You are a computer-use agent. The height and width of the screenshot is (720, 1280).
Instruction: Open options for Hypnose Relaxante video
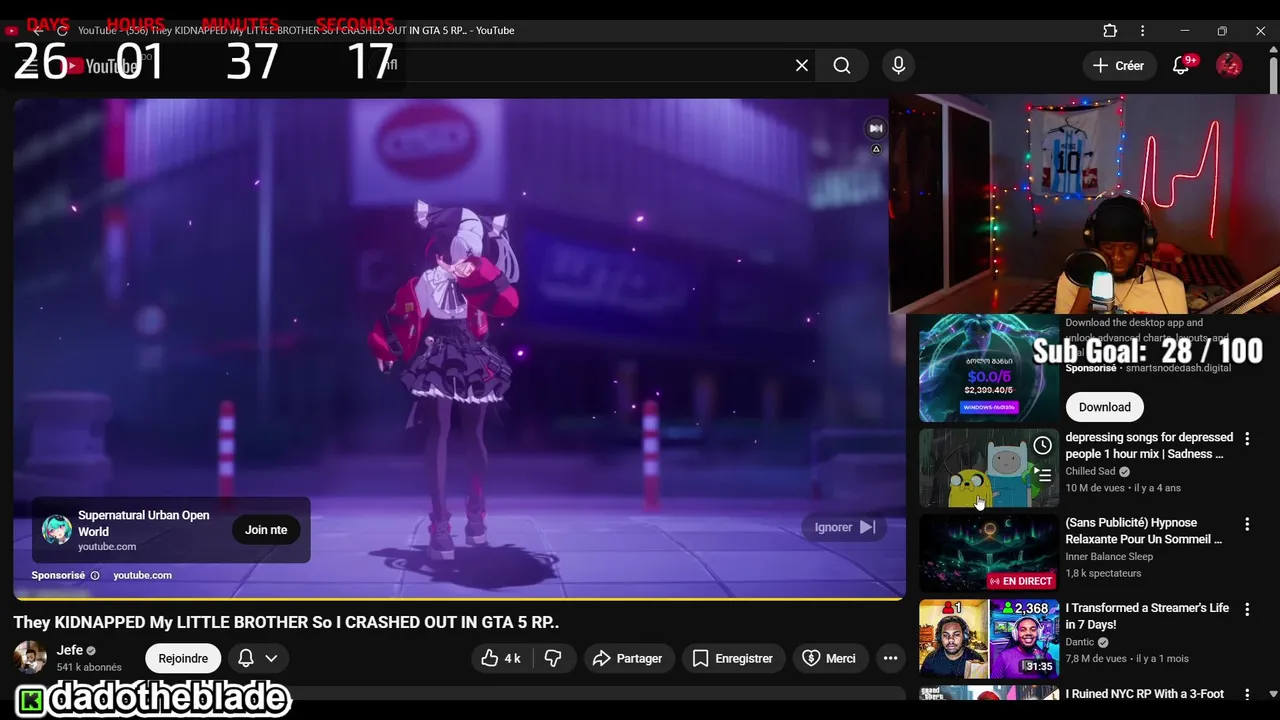(x=1247, y=524)
